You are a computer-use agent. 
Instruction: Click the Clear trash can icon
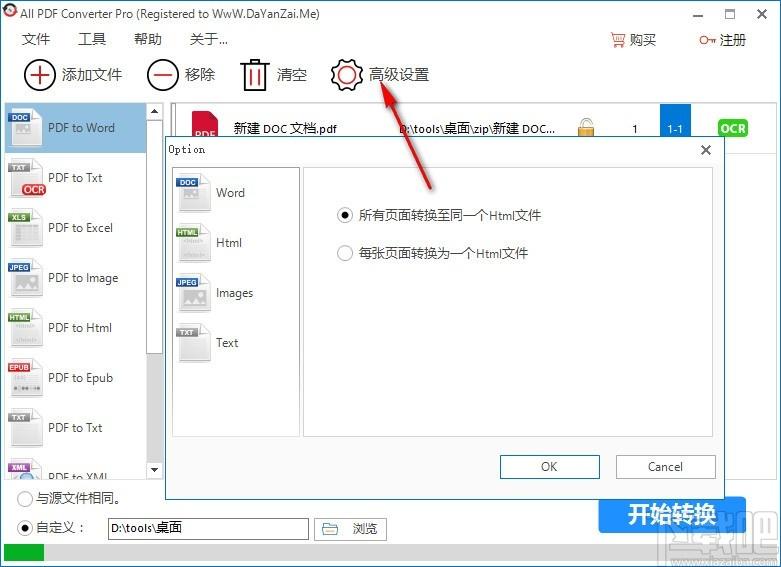(255, 75)
